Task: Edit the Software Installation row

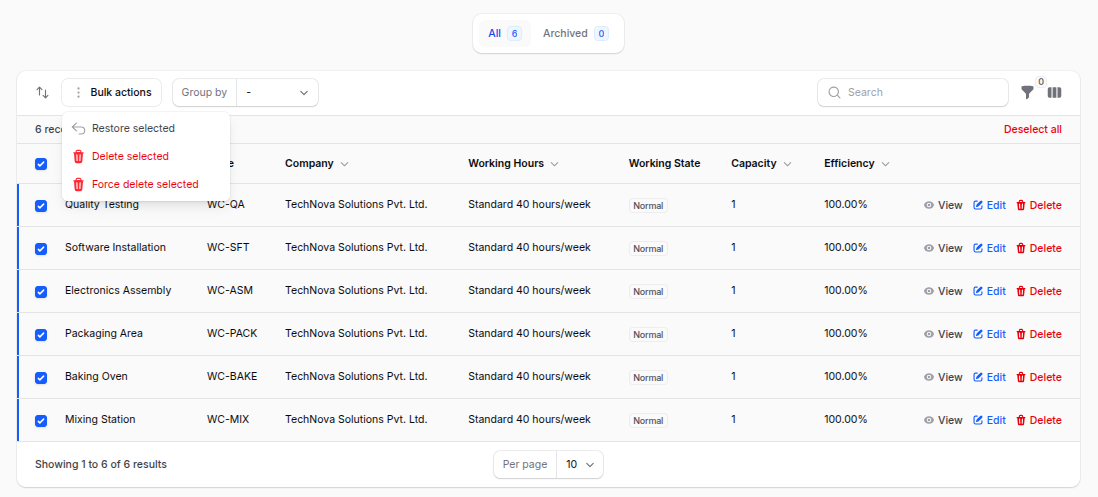Action: [989, 248]
